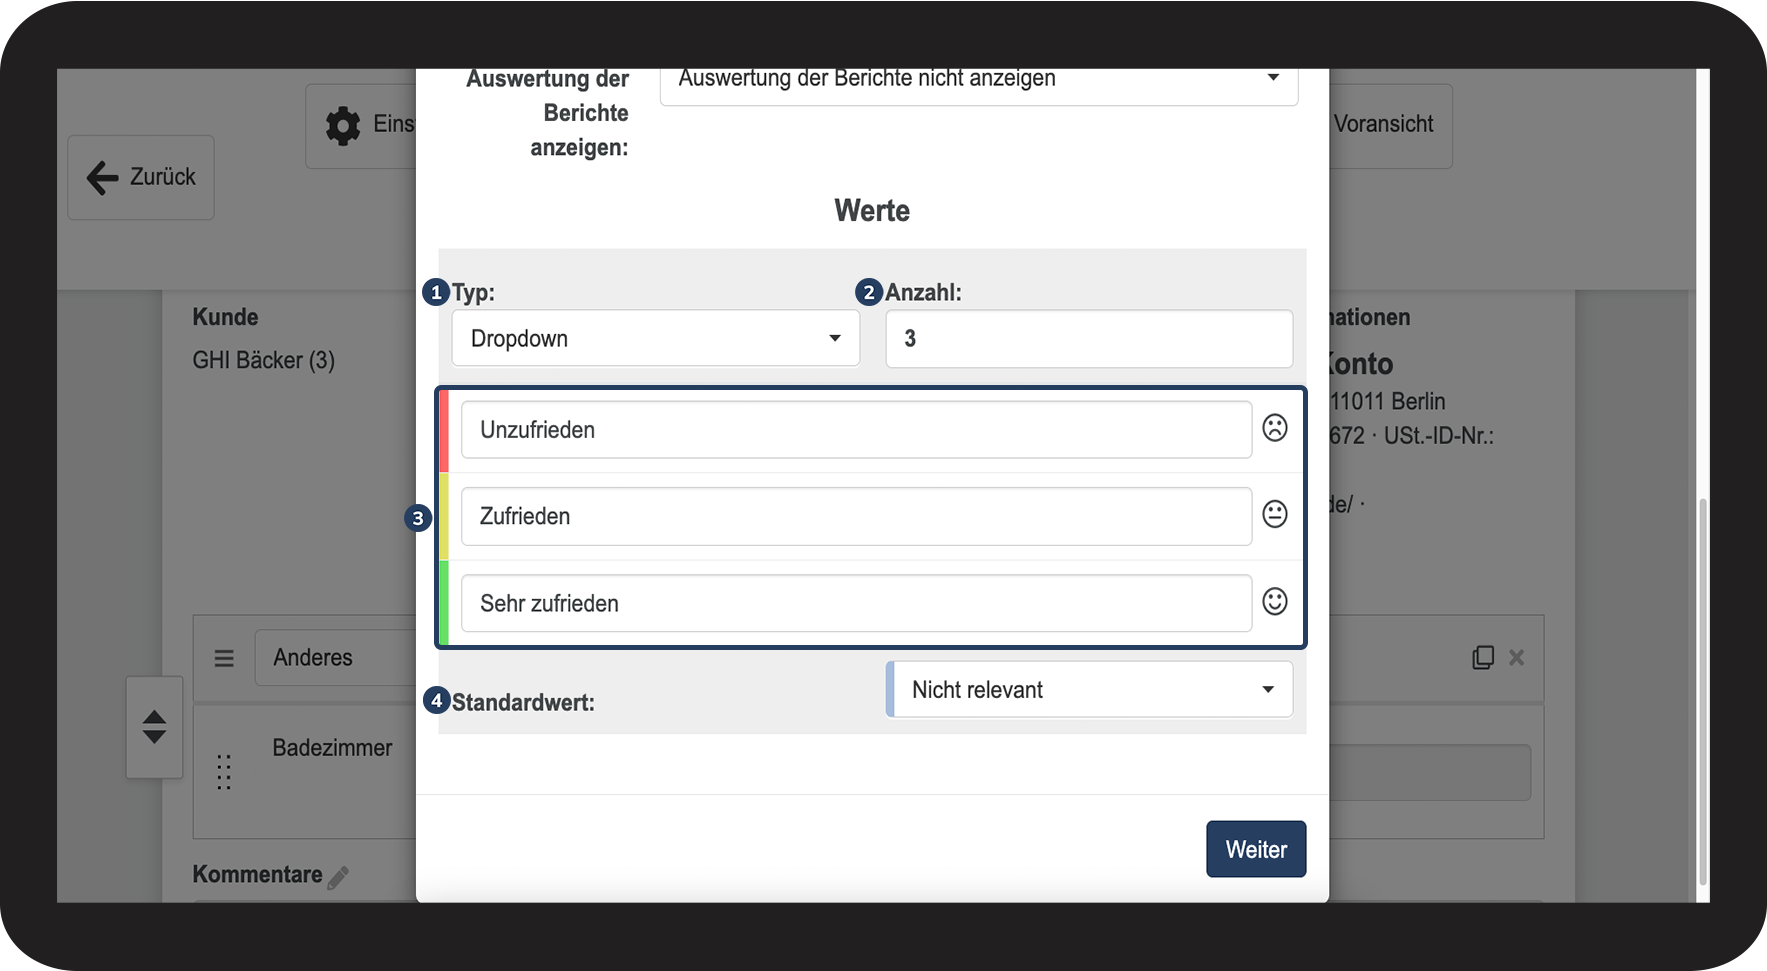This screenshot has height=971, width=1767.
Task: Click the sad smiley icon beside Unzufrieden
Action: pyautogui.click(x=1274, y=428)
